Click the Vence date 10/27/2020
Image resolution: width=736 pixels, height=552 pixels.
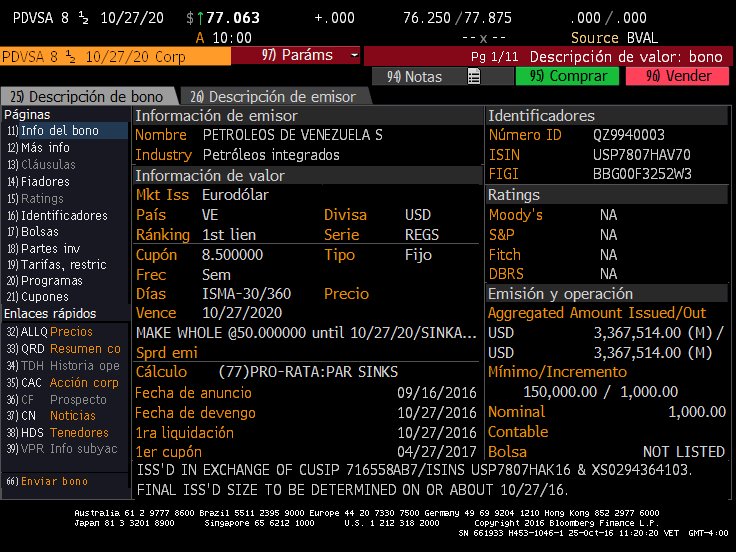pyautogui.click(x=242, y=313)
